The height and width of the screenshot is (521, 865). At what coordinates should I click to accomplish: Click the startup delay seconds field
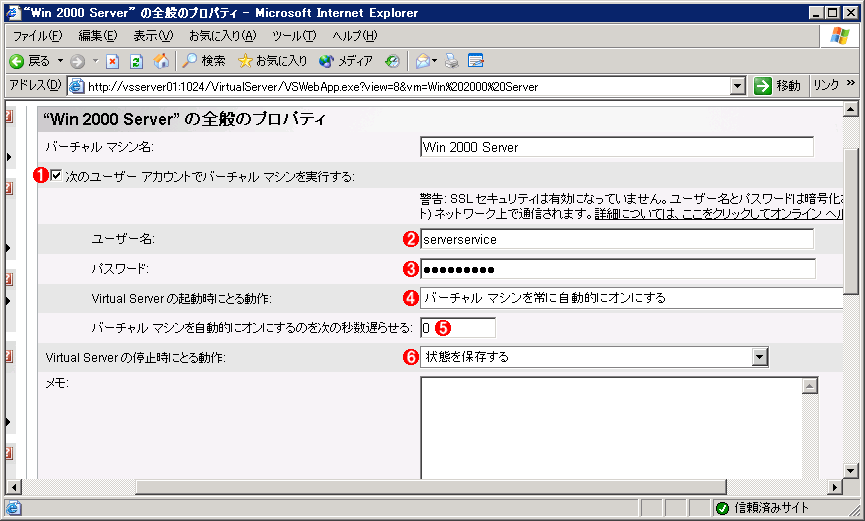click(458, 327)
